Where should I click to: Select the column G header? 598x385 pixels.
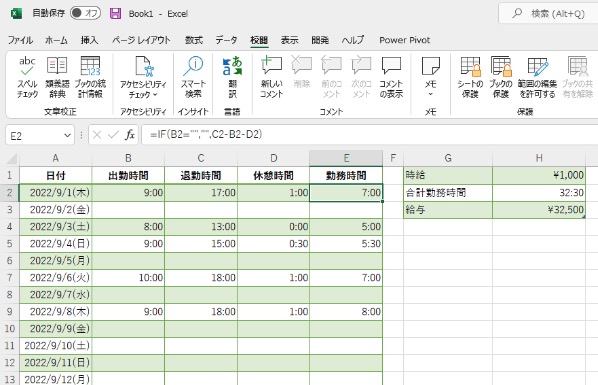pyautogui.click(x=448, y=158)
